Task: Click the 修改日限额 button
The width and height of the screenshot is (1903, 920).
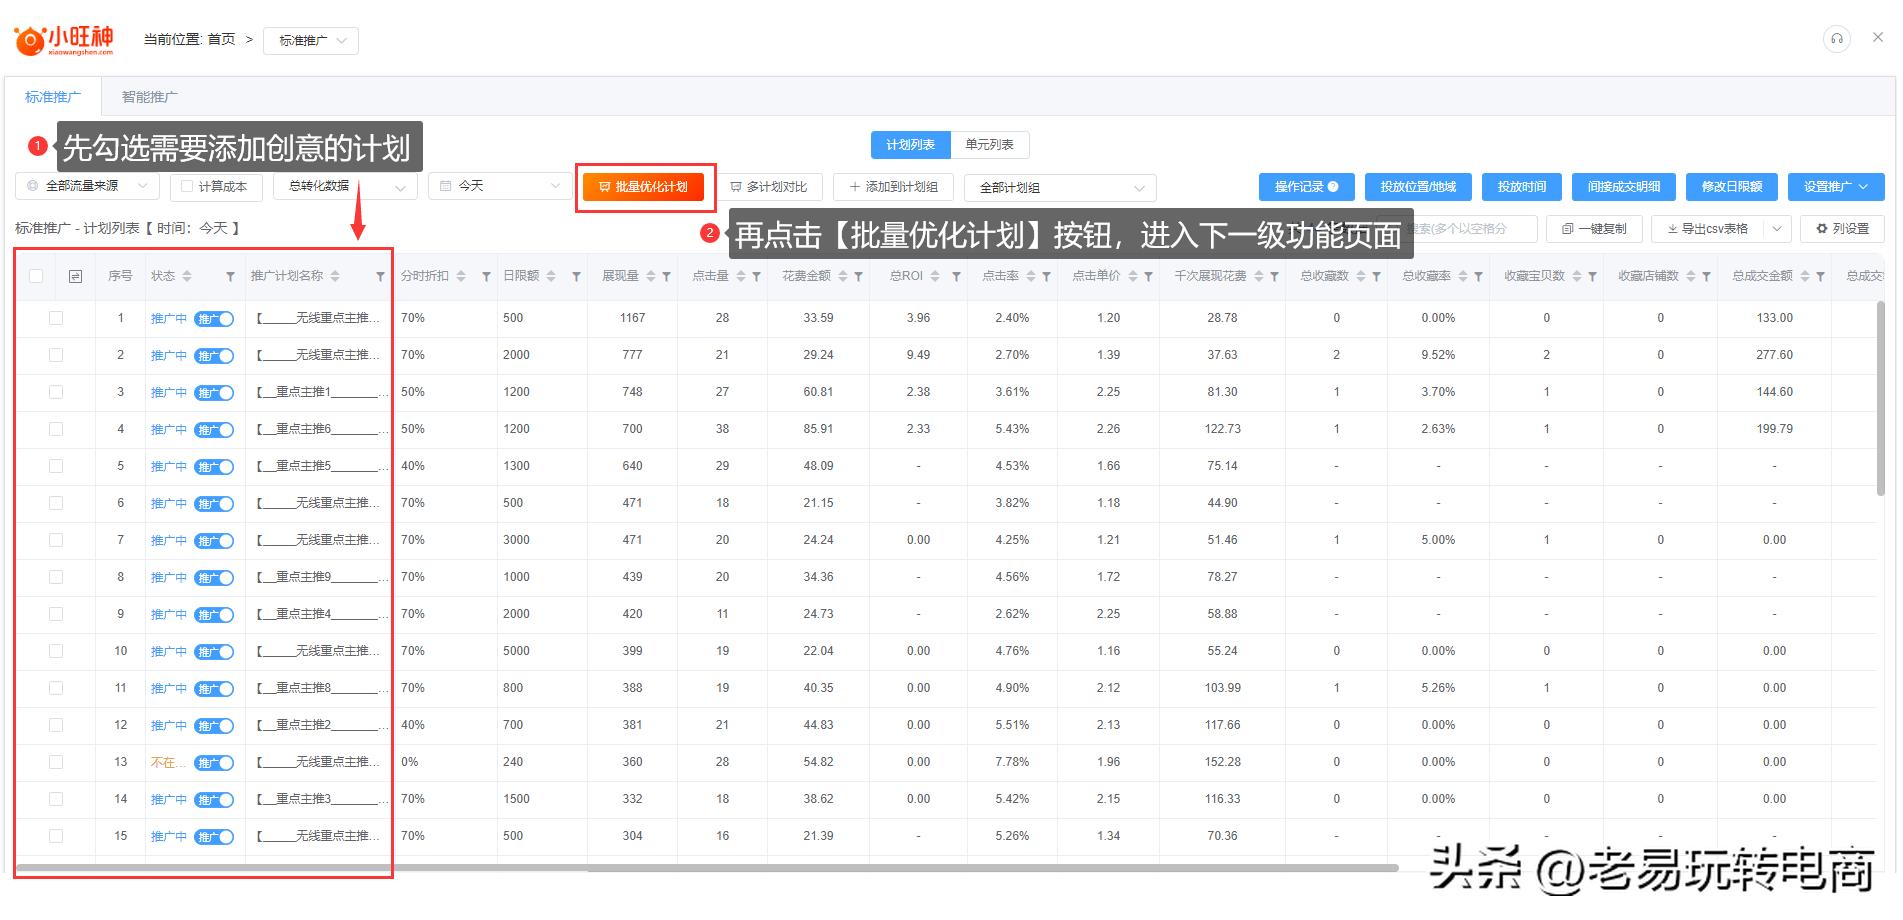Action: point(1731,186)
